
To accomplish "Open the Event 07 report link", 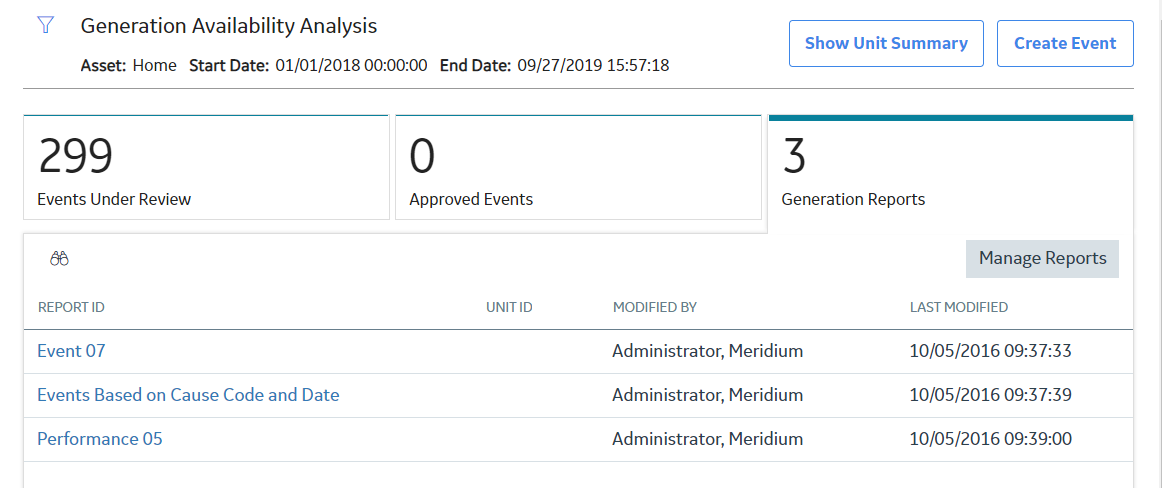I will click(x=71, y=351).
